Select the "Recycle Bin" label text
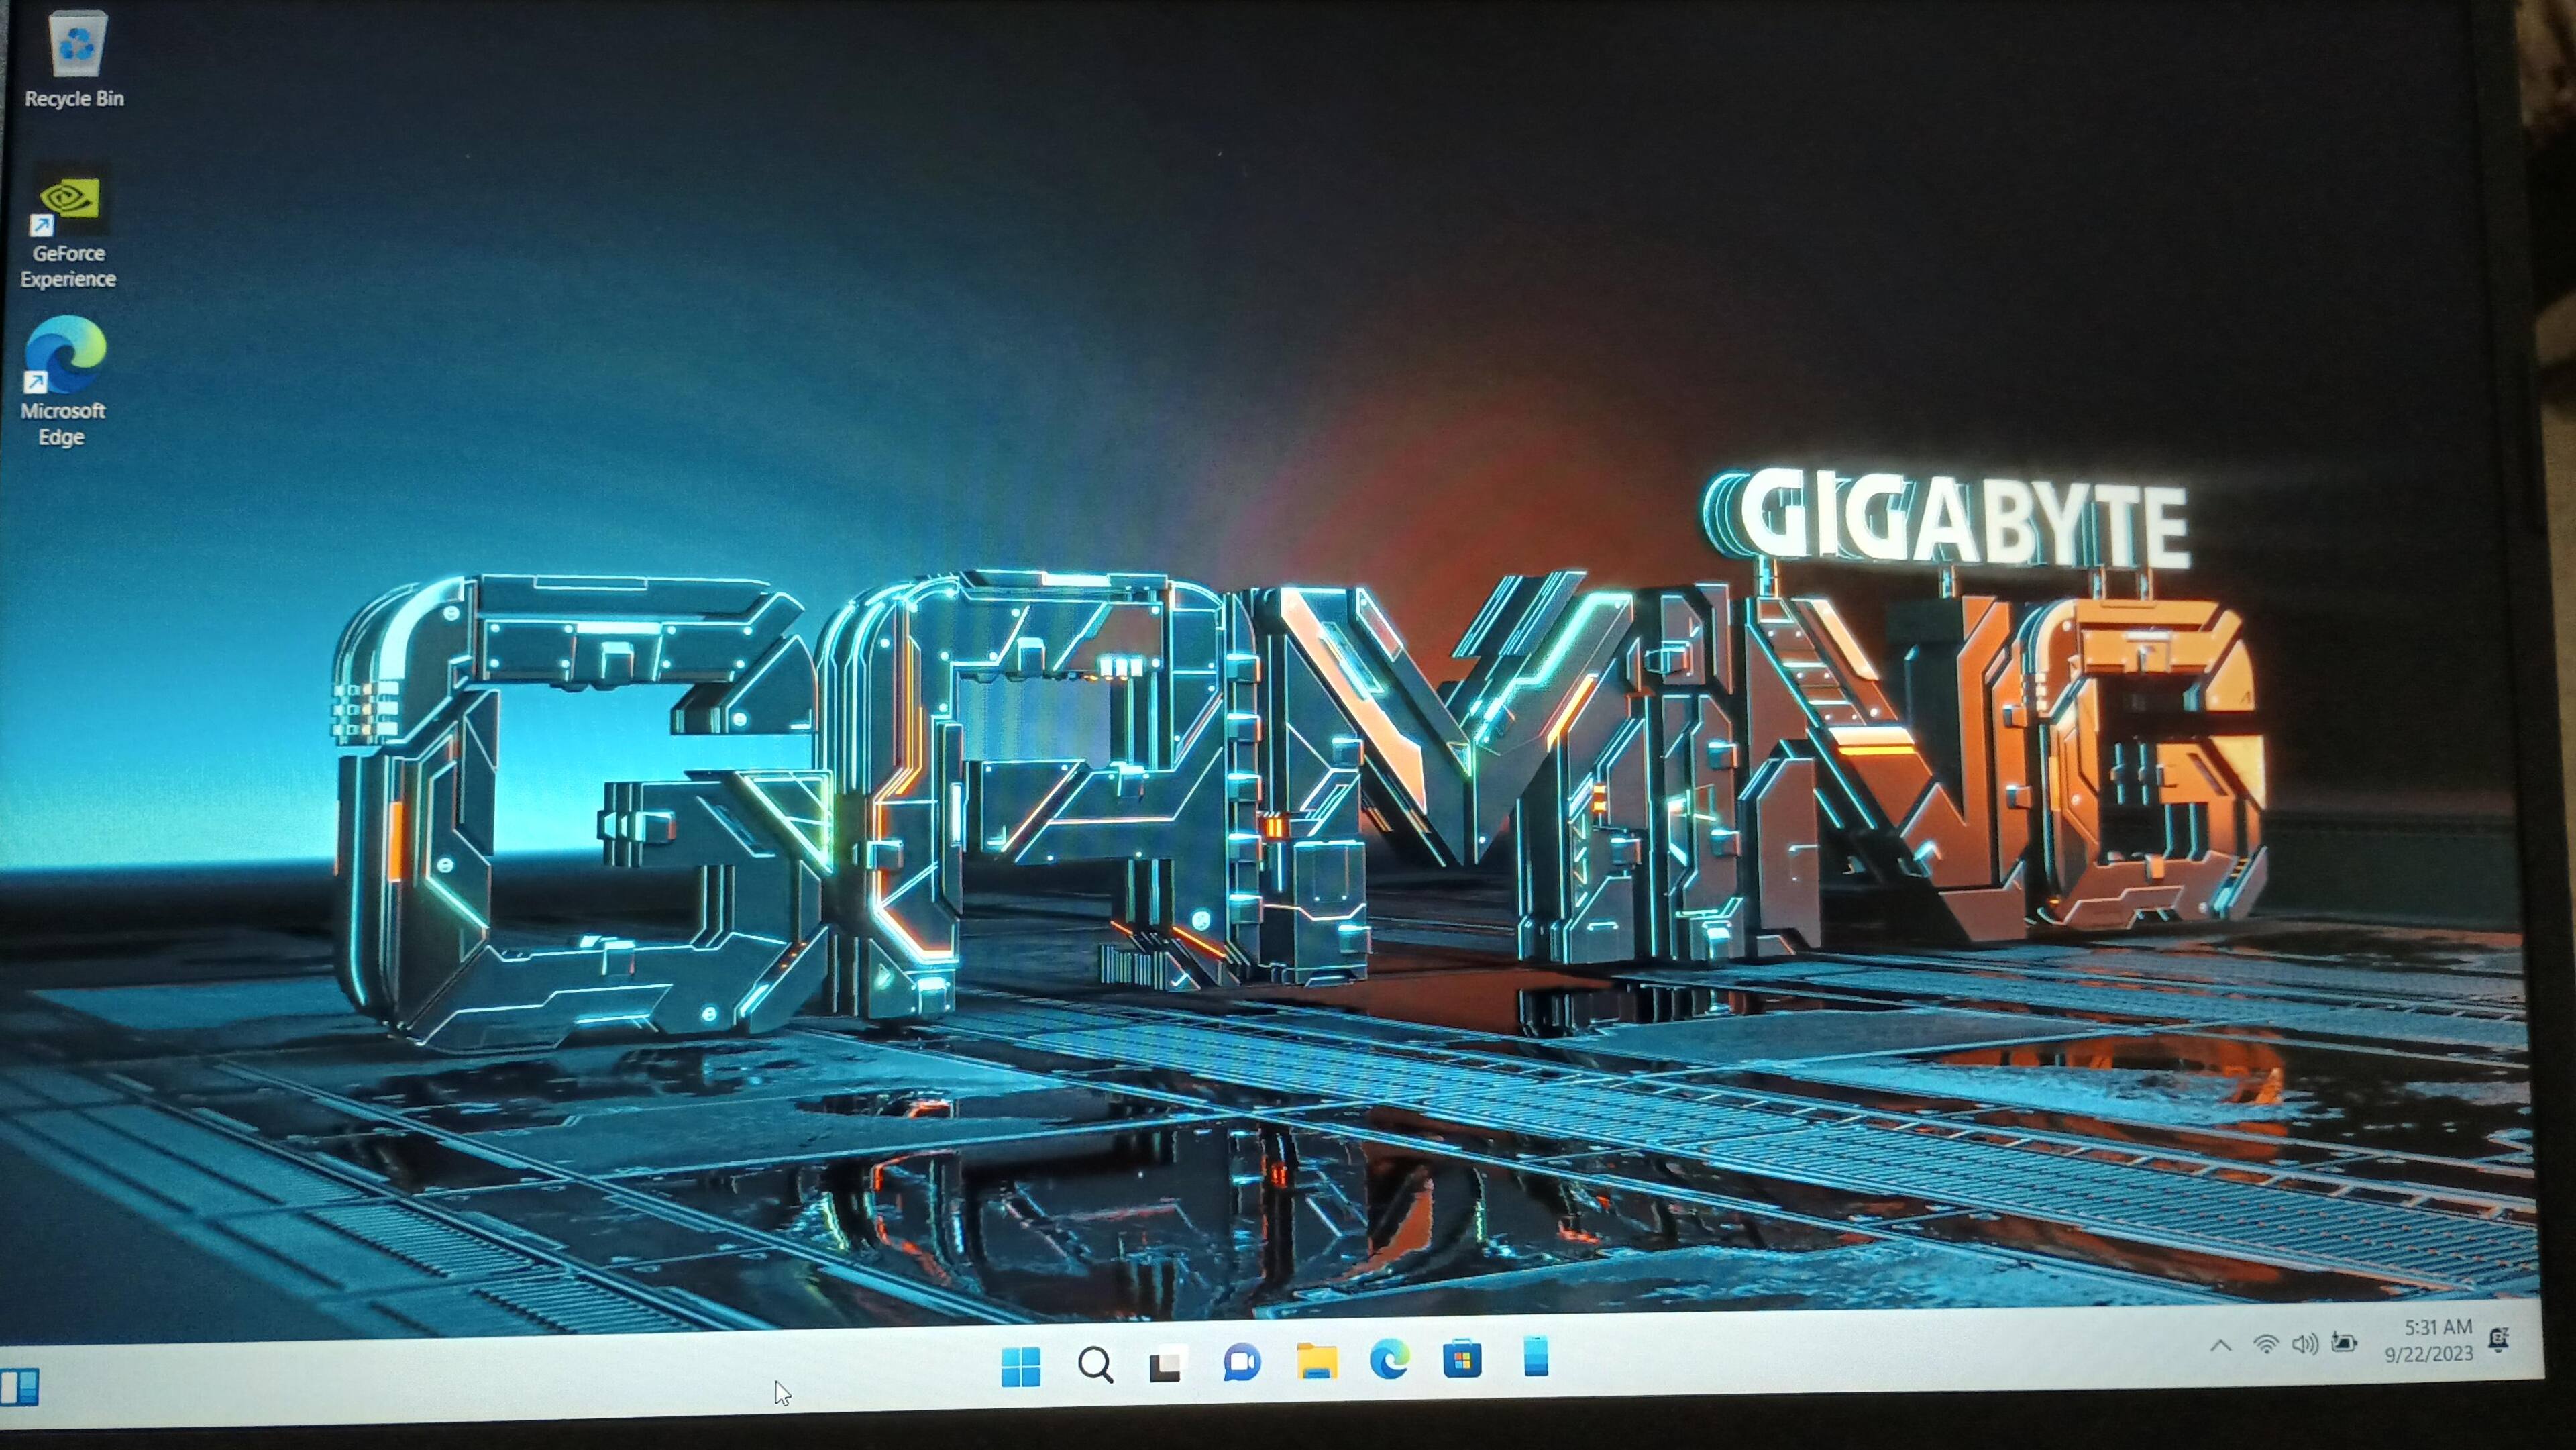The image size is (2576, 1450). (74, 99)
